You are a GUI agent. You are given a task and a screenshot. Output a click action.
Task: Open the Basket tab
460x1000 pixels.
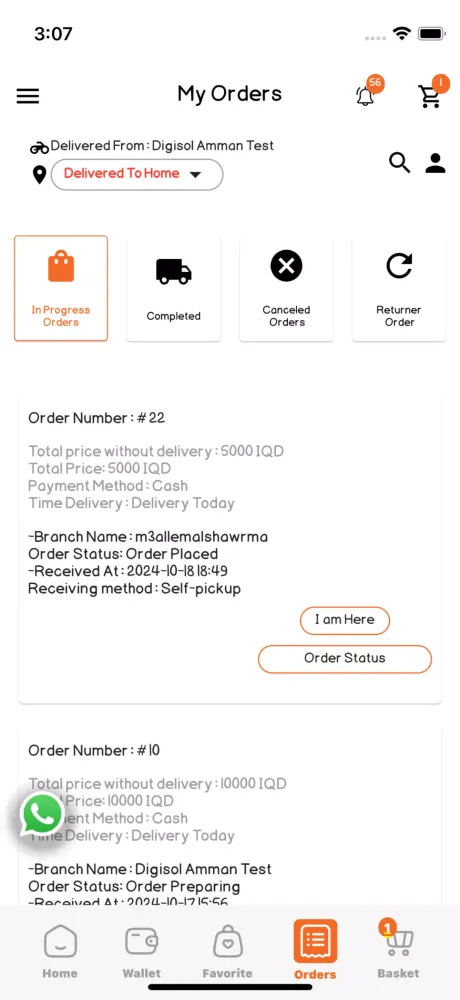[398, 952]
